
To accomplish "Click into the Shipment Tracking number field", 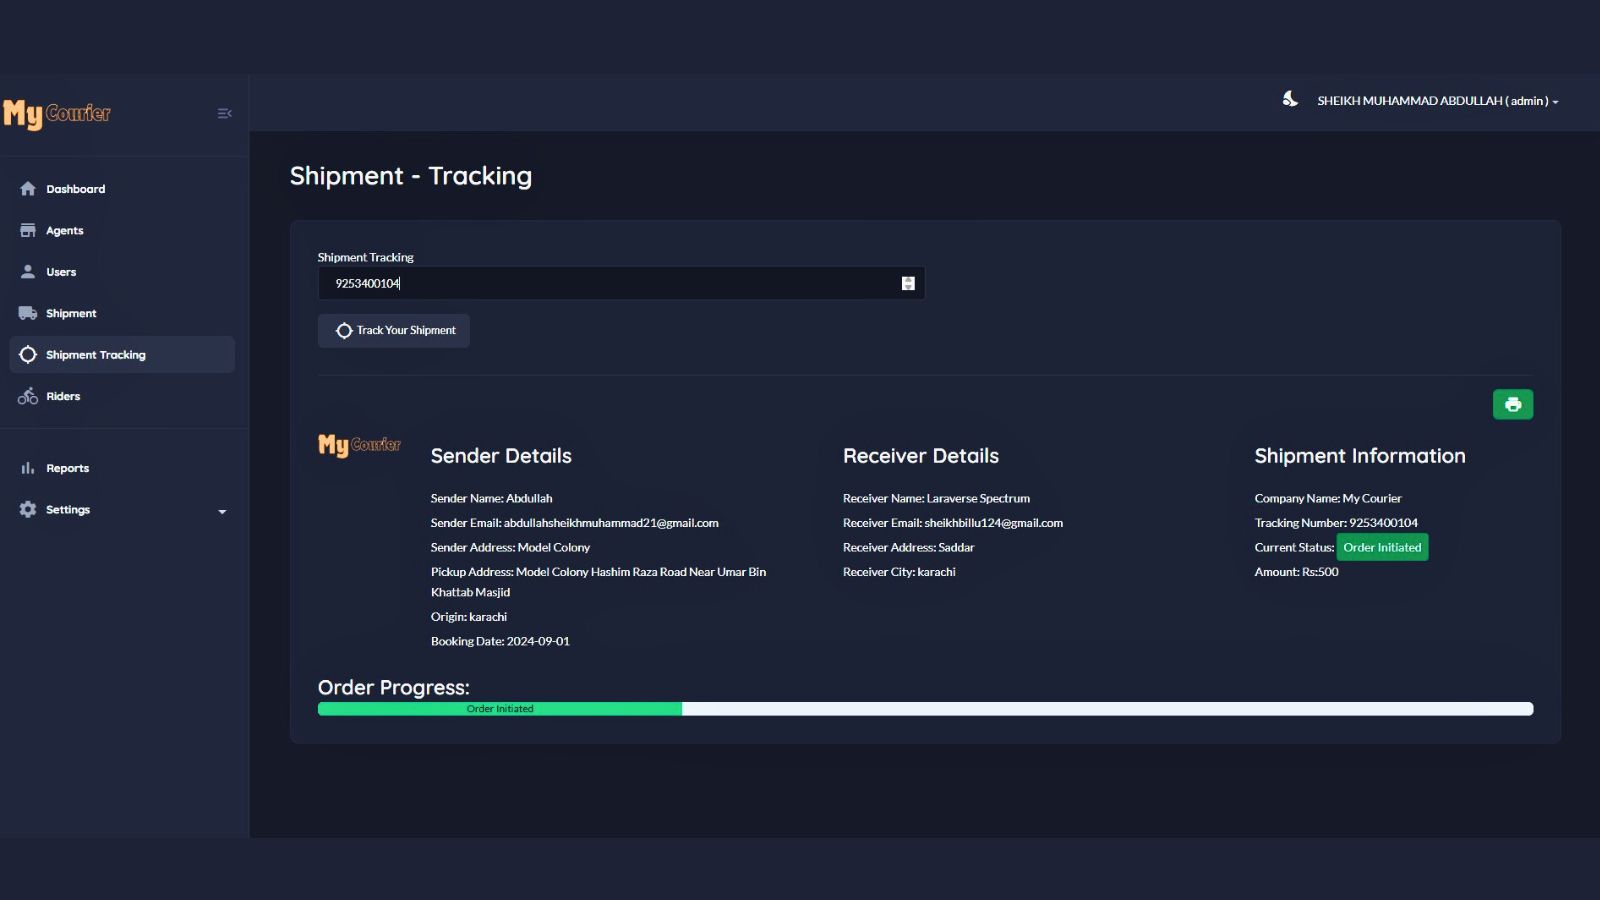I will pyautogui.click(x=621, y=284).
